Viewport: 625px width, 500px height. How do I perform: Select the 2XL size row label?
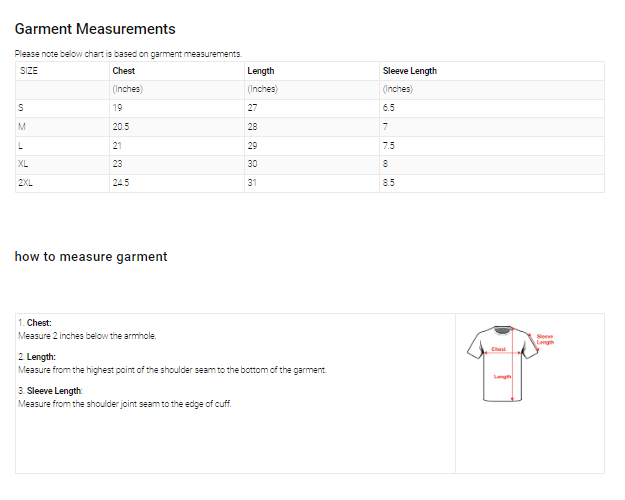[x=26, y=183]
